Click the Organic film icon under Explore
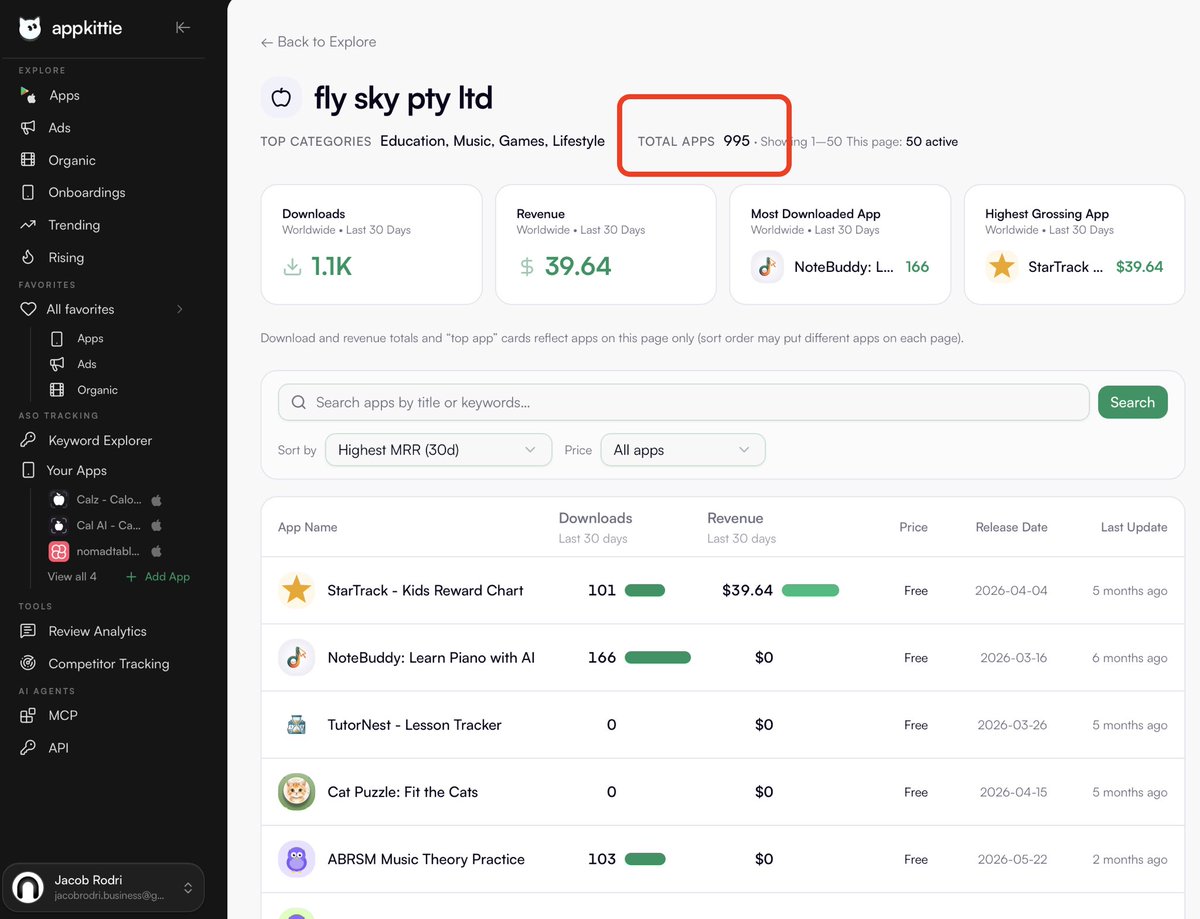 (28, 160)
